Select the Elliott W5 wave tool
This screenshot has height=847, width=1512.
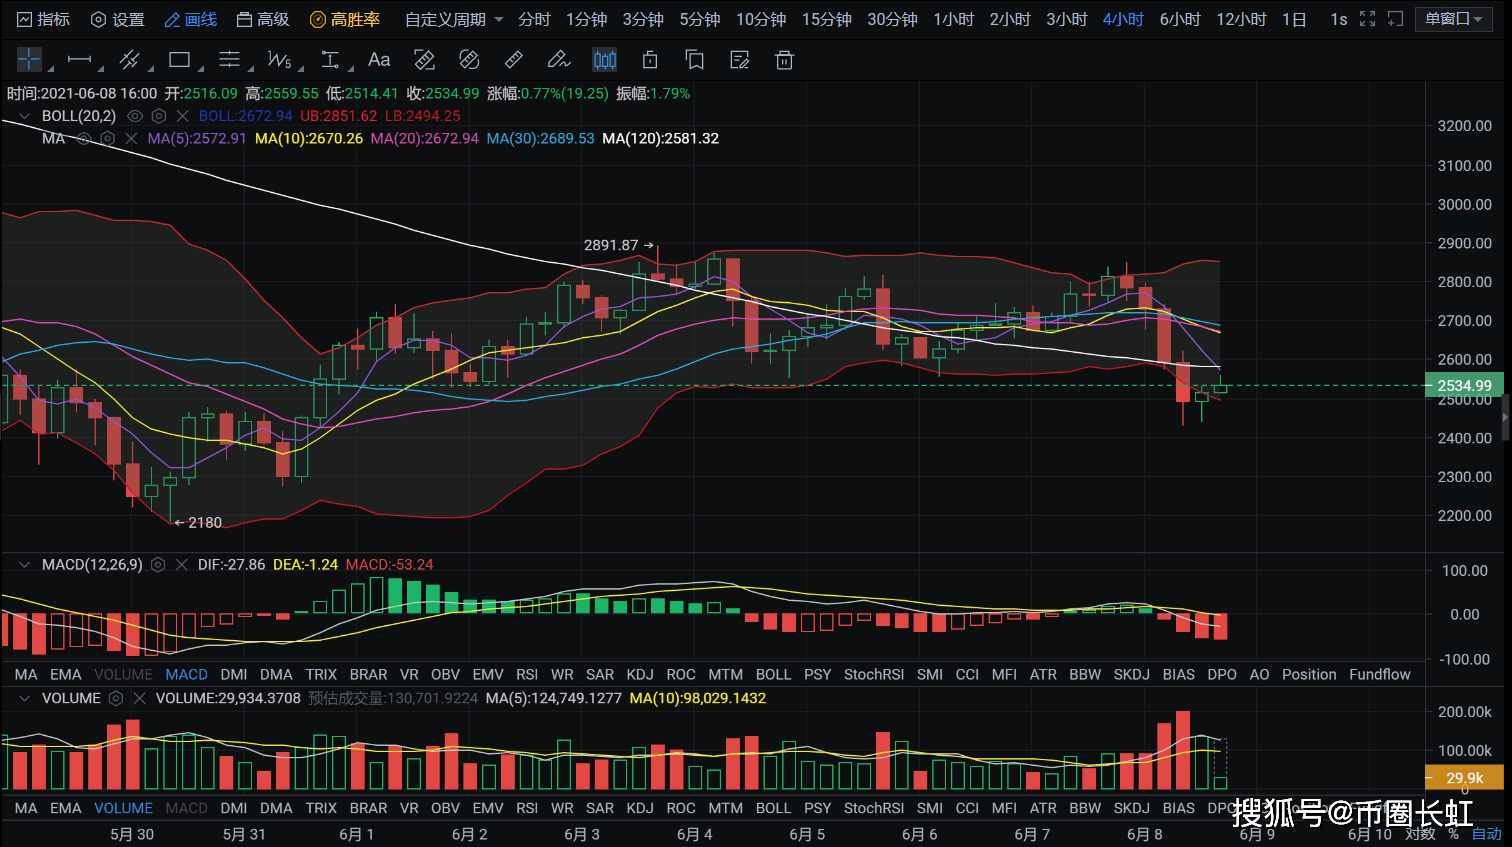click(280, 60)
